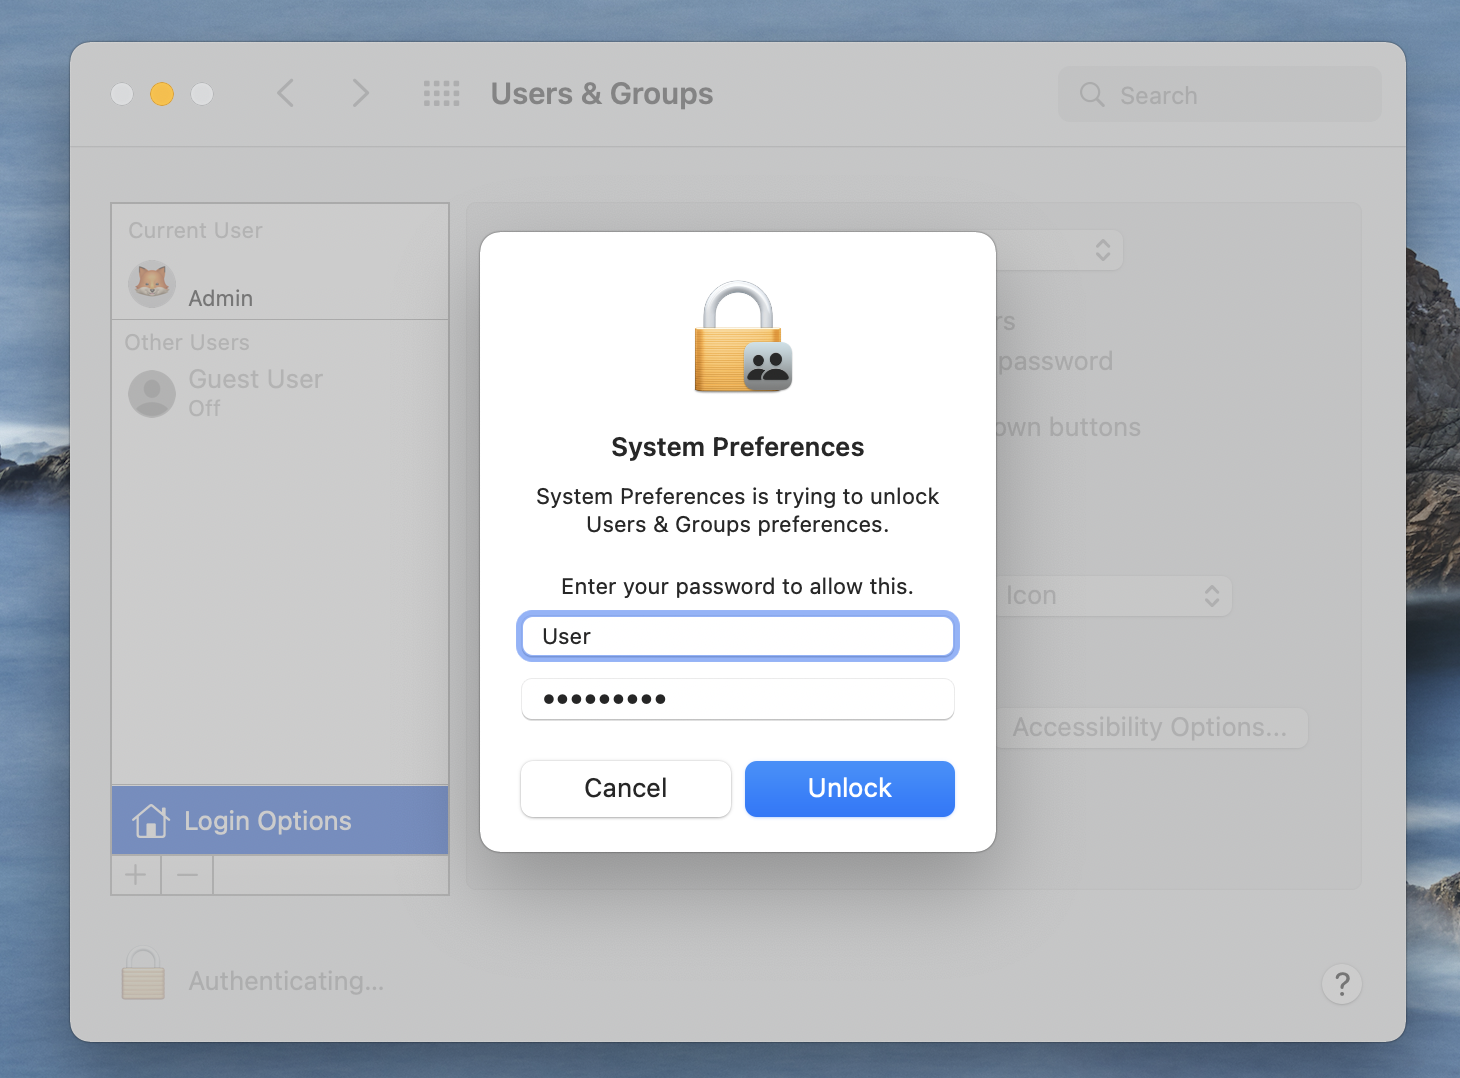Add a user with the plus button

click(x=136, y=875)
